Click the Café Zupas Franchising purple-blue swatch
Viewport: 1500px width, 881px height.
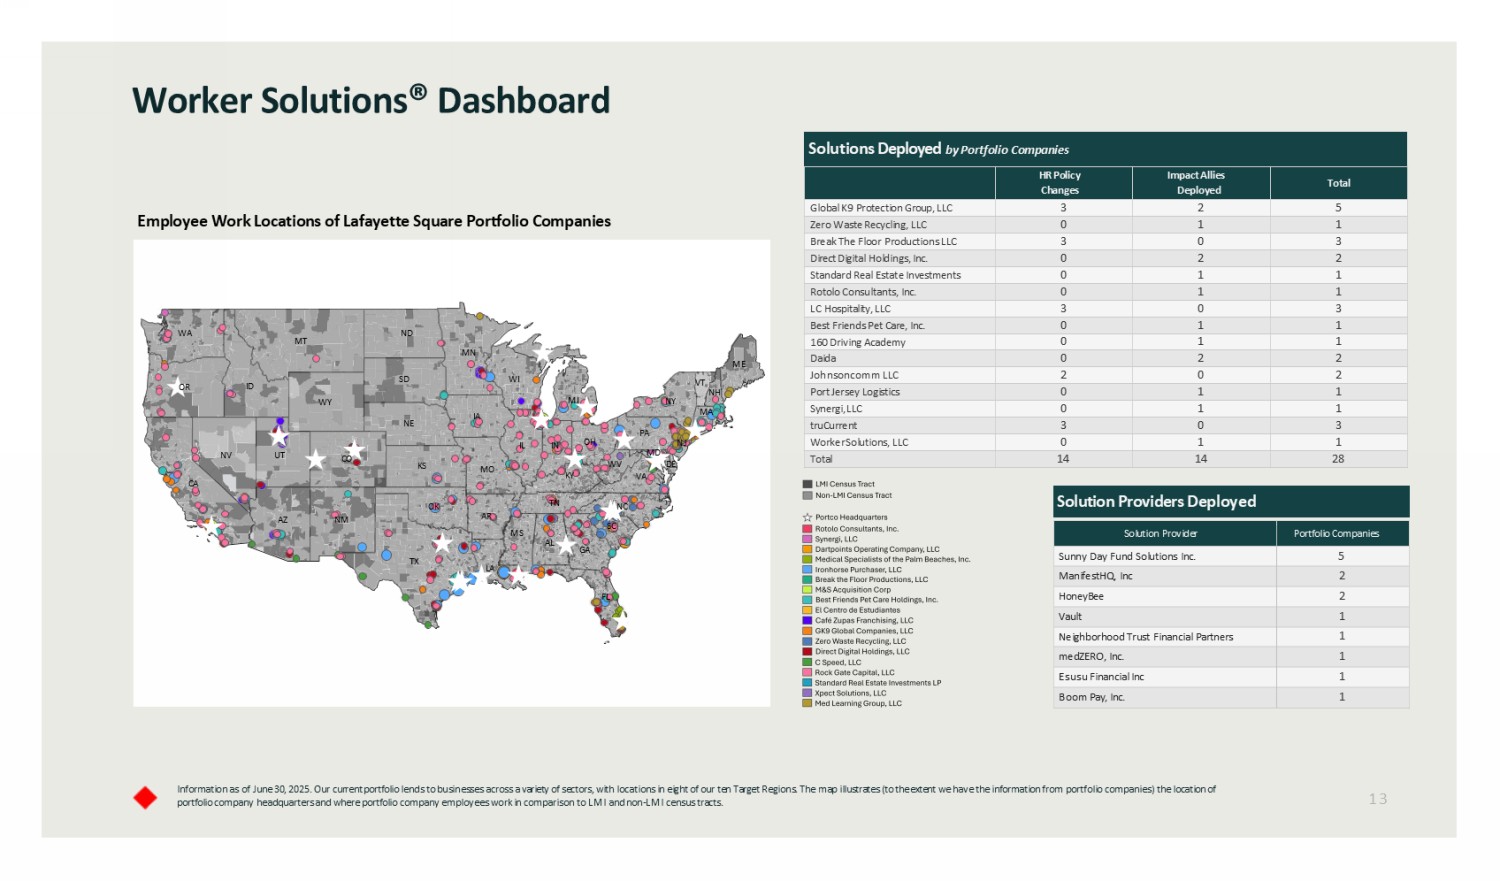(x=807, y=620)
